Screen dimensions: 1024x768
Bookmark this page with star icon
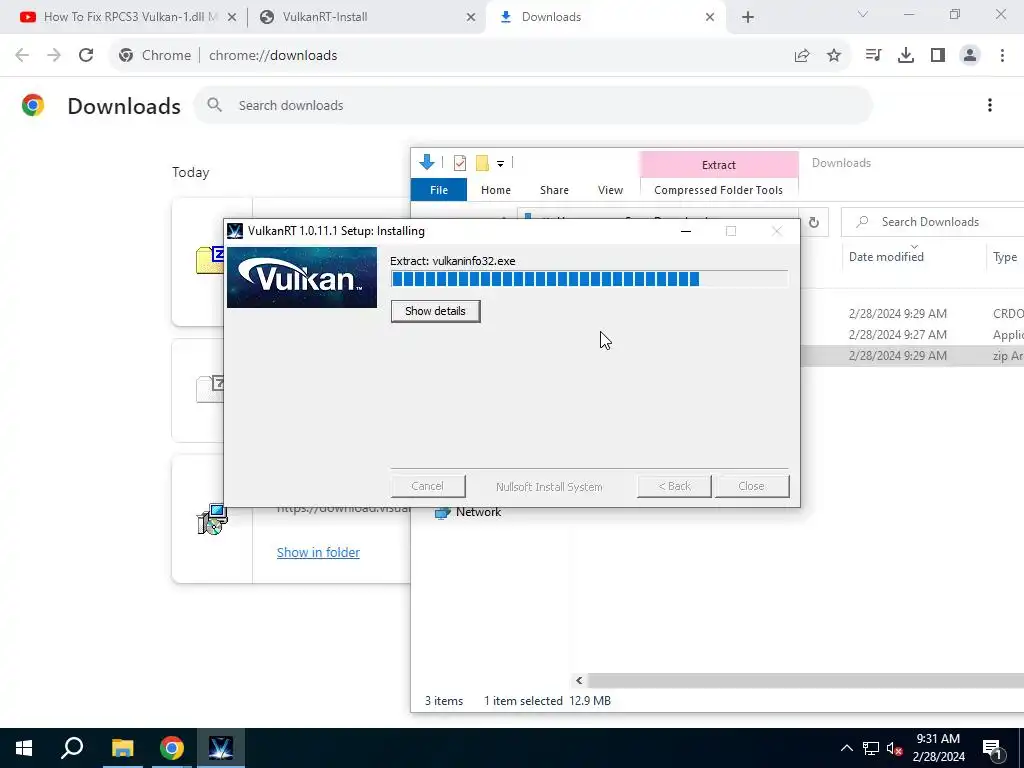click(834, 56)
